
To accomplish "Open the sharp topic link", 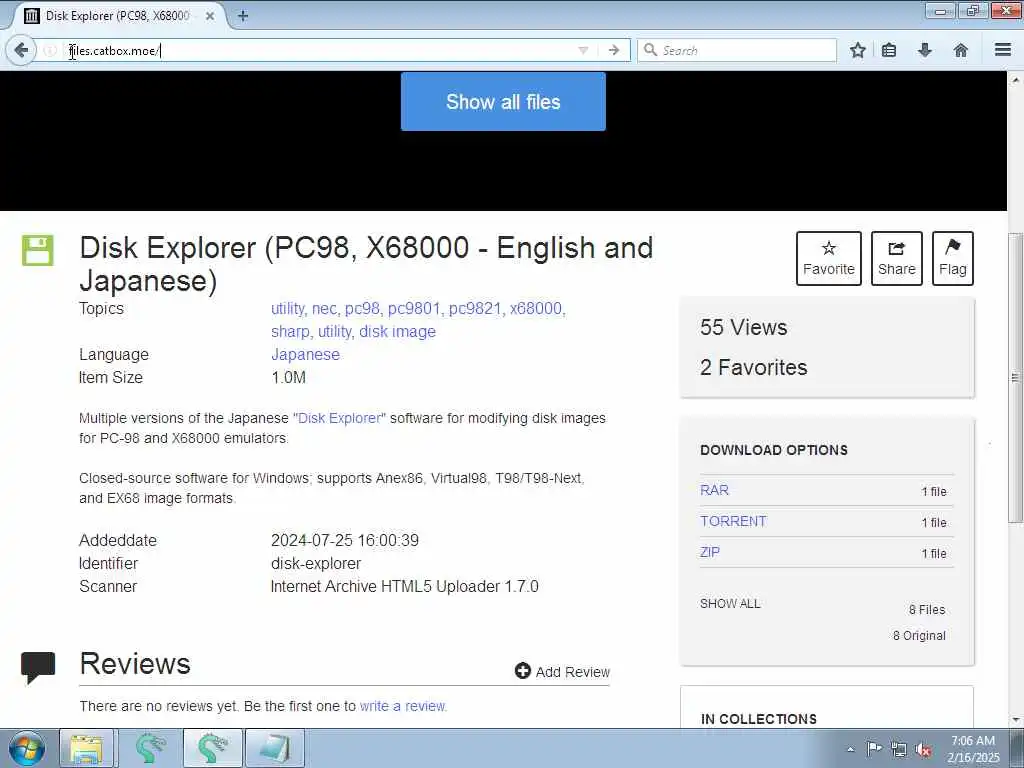I will (290, 331).
